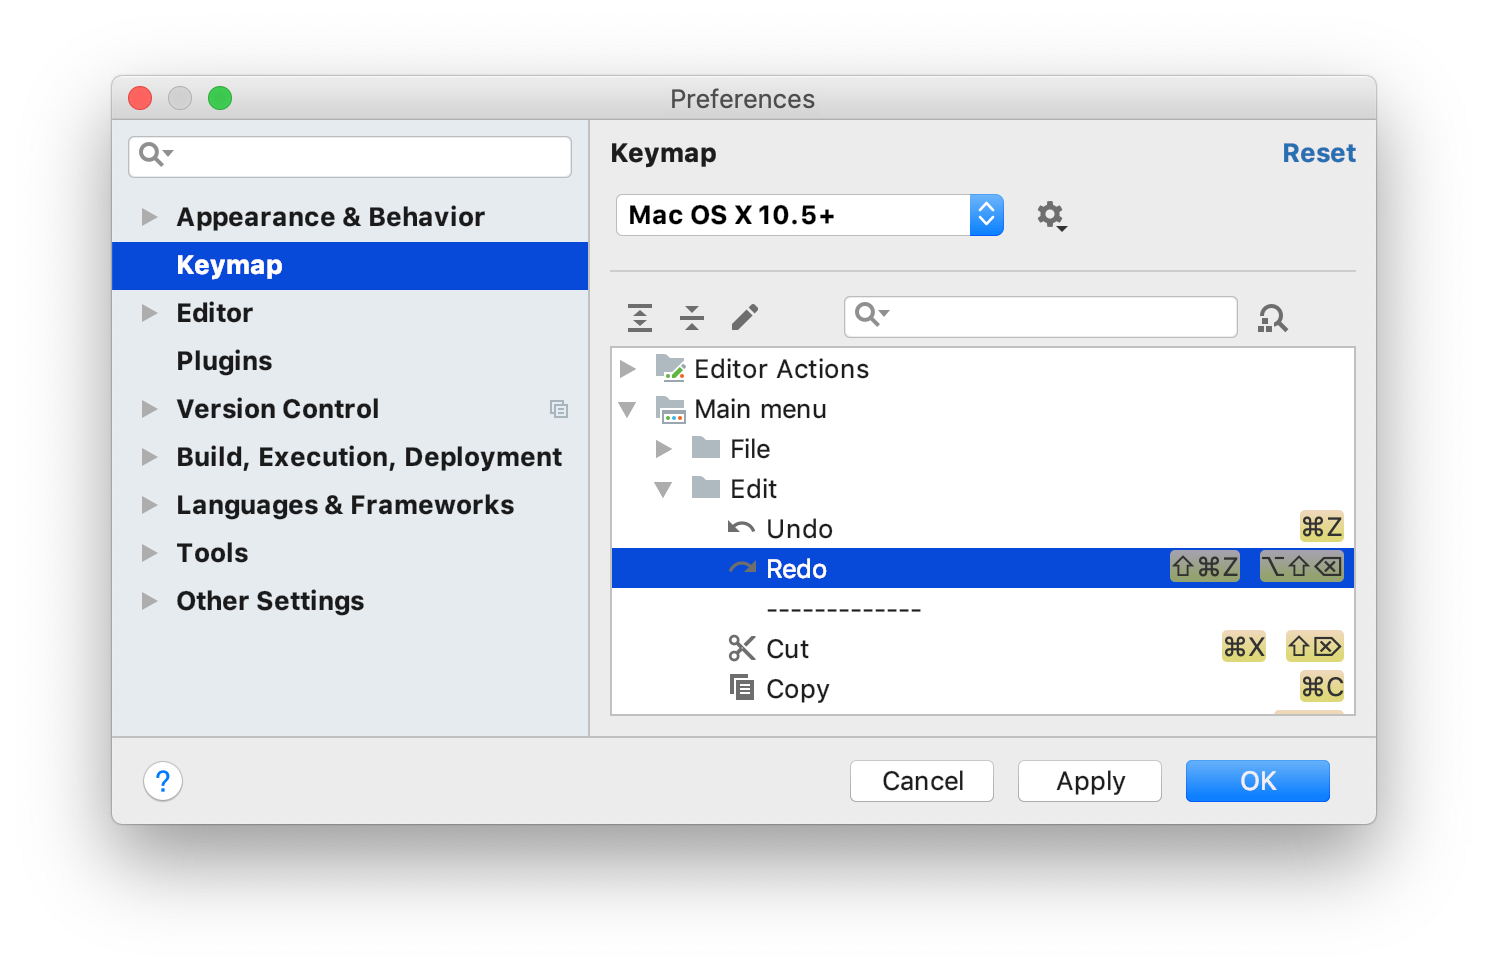This screenshot has width=1488, height=972.
Task: Click the magnifier icon in keymap search
Action: point(871,315)
